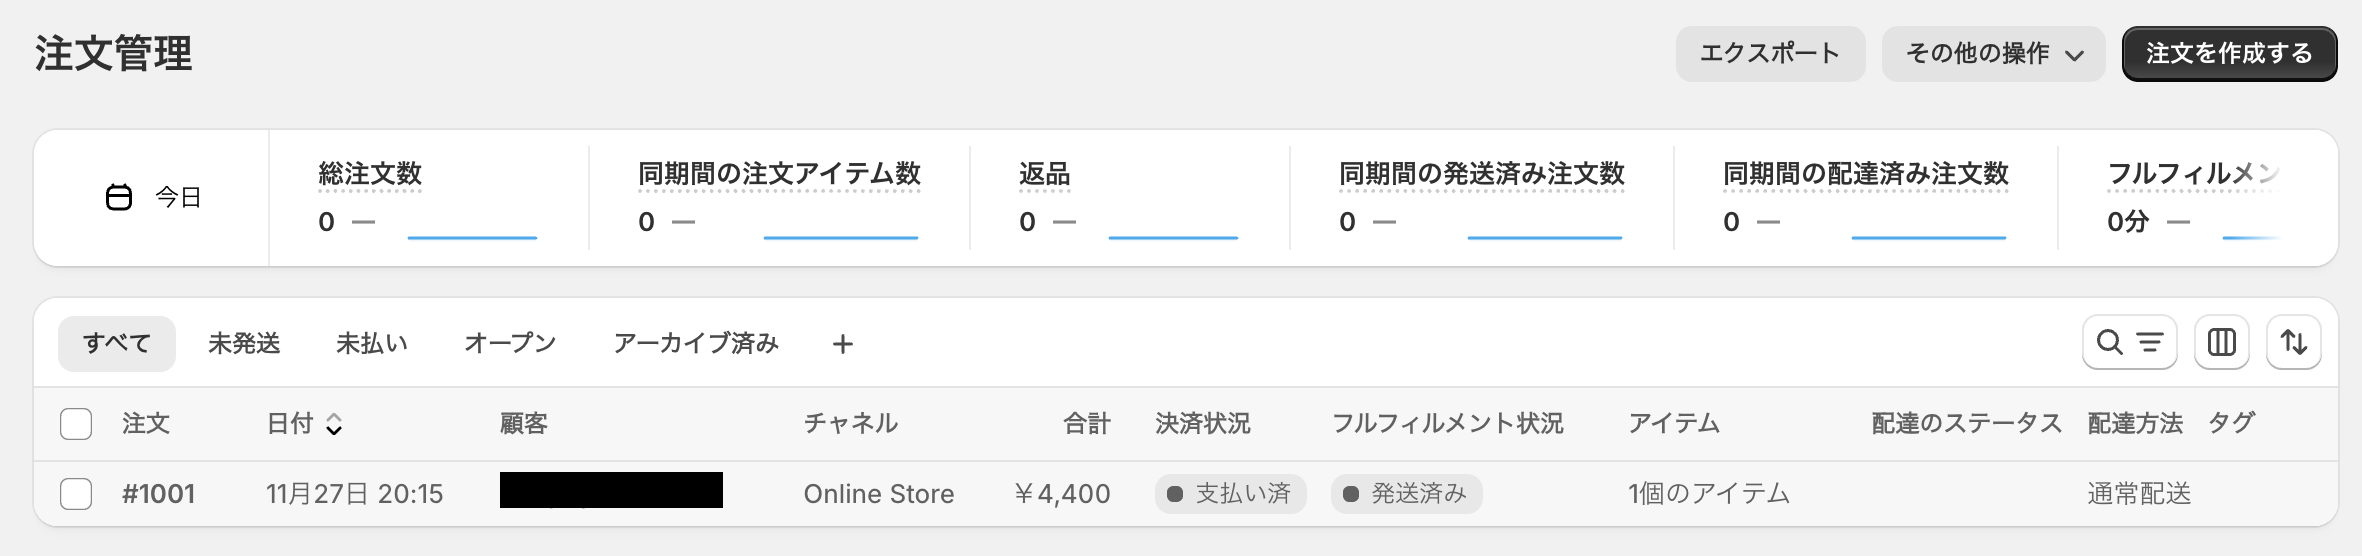2362x556 pixels.
Task: Tick the checkbox for order #1001
Action: click(76, 494)
